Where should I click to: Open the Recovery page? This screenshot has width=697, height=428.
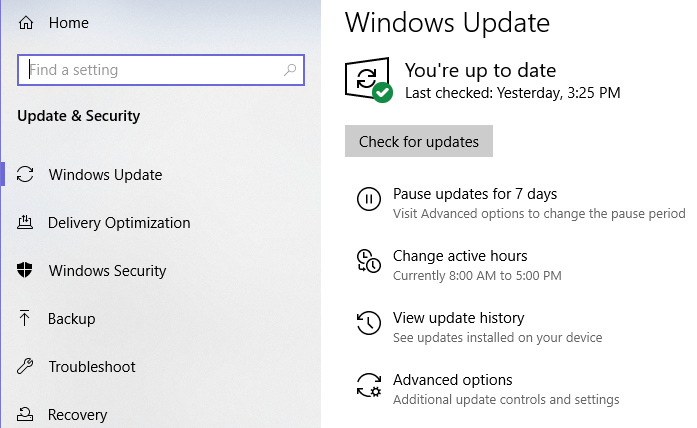click(77, 415)
